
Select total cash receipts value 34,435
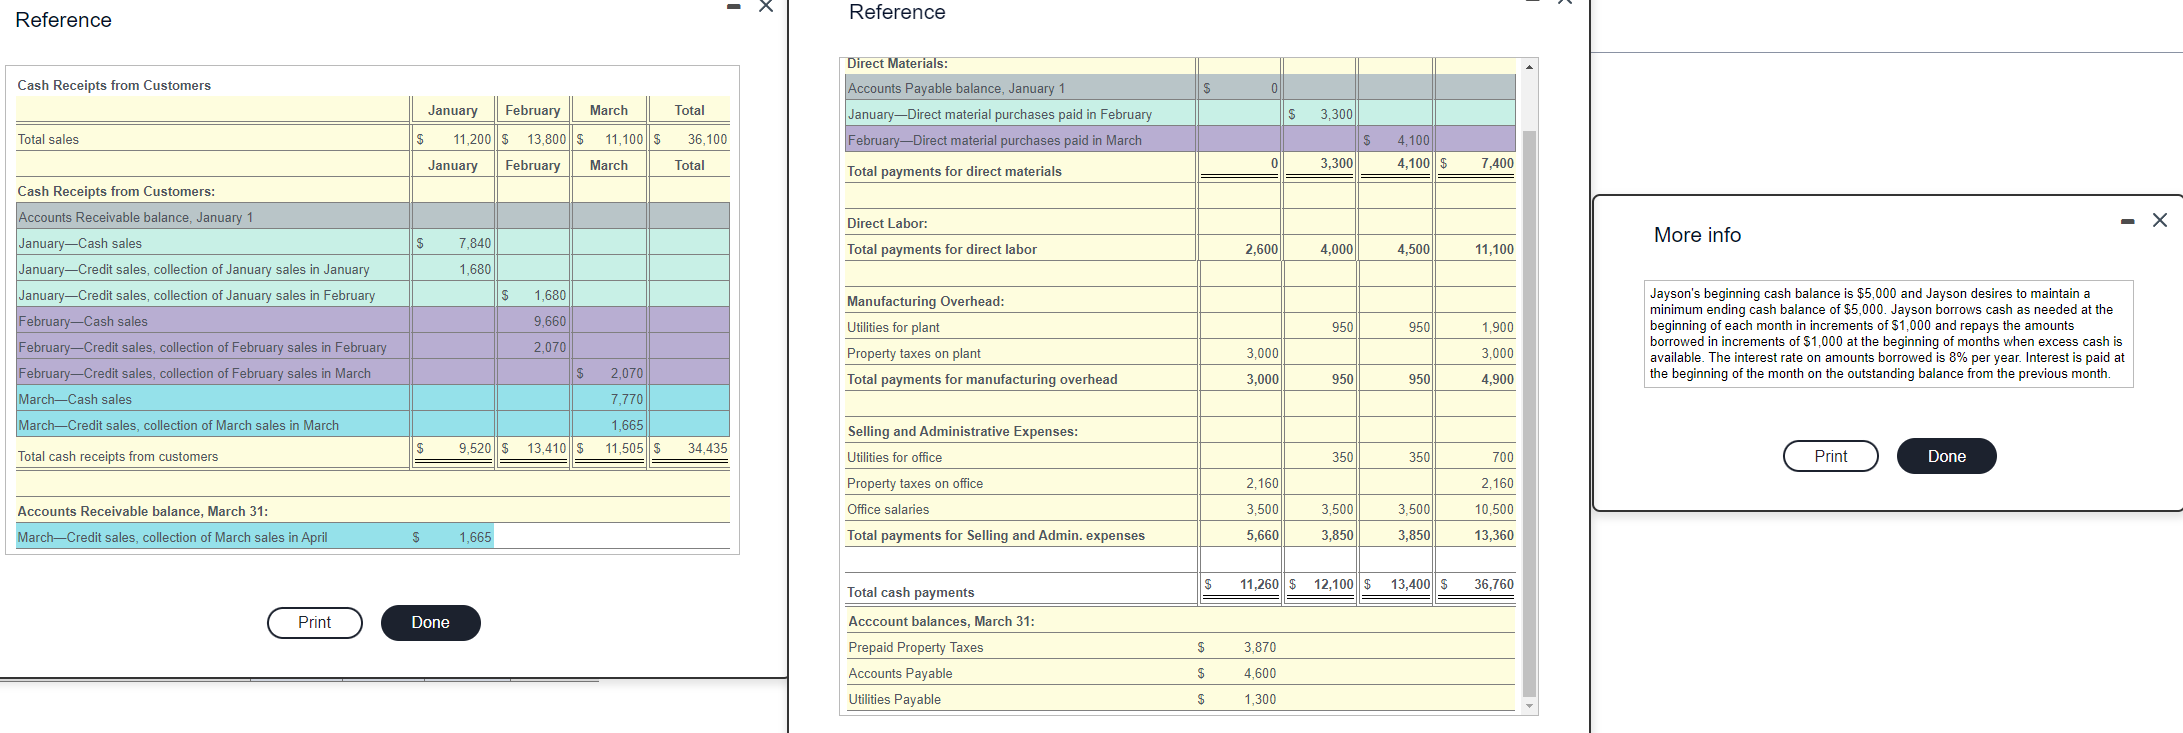coord(707,448)
